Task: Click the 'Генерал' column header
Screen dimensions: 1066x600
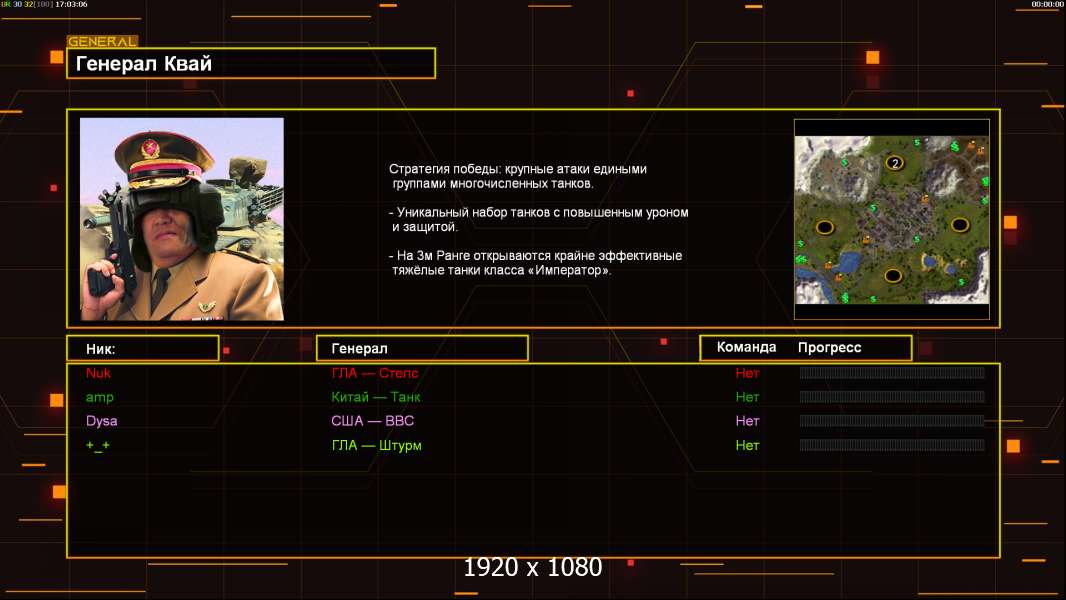Action: pos(422,348)
